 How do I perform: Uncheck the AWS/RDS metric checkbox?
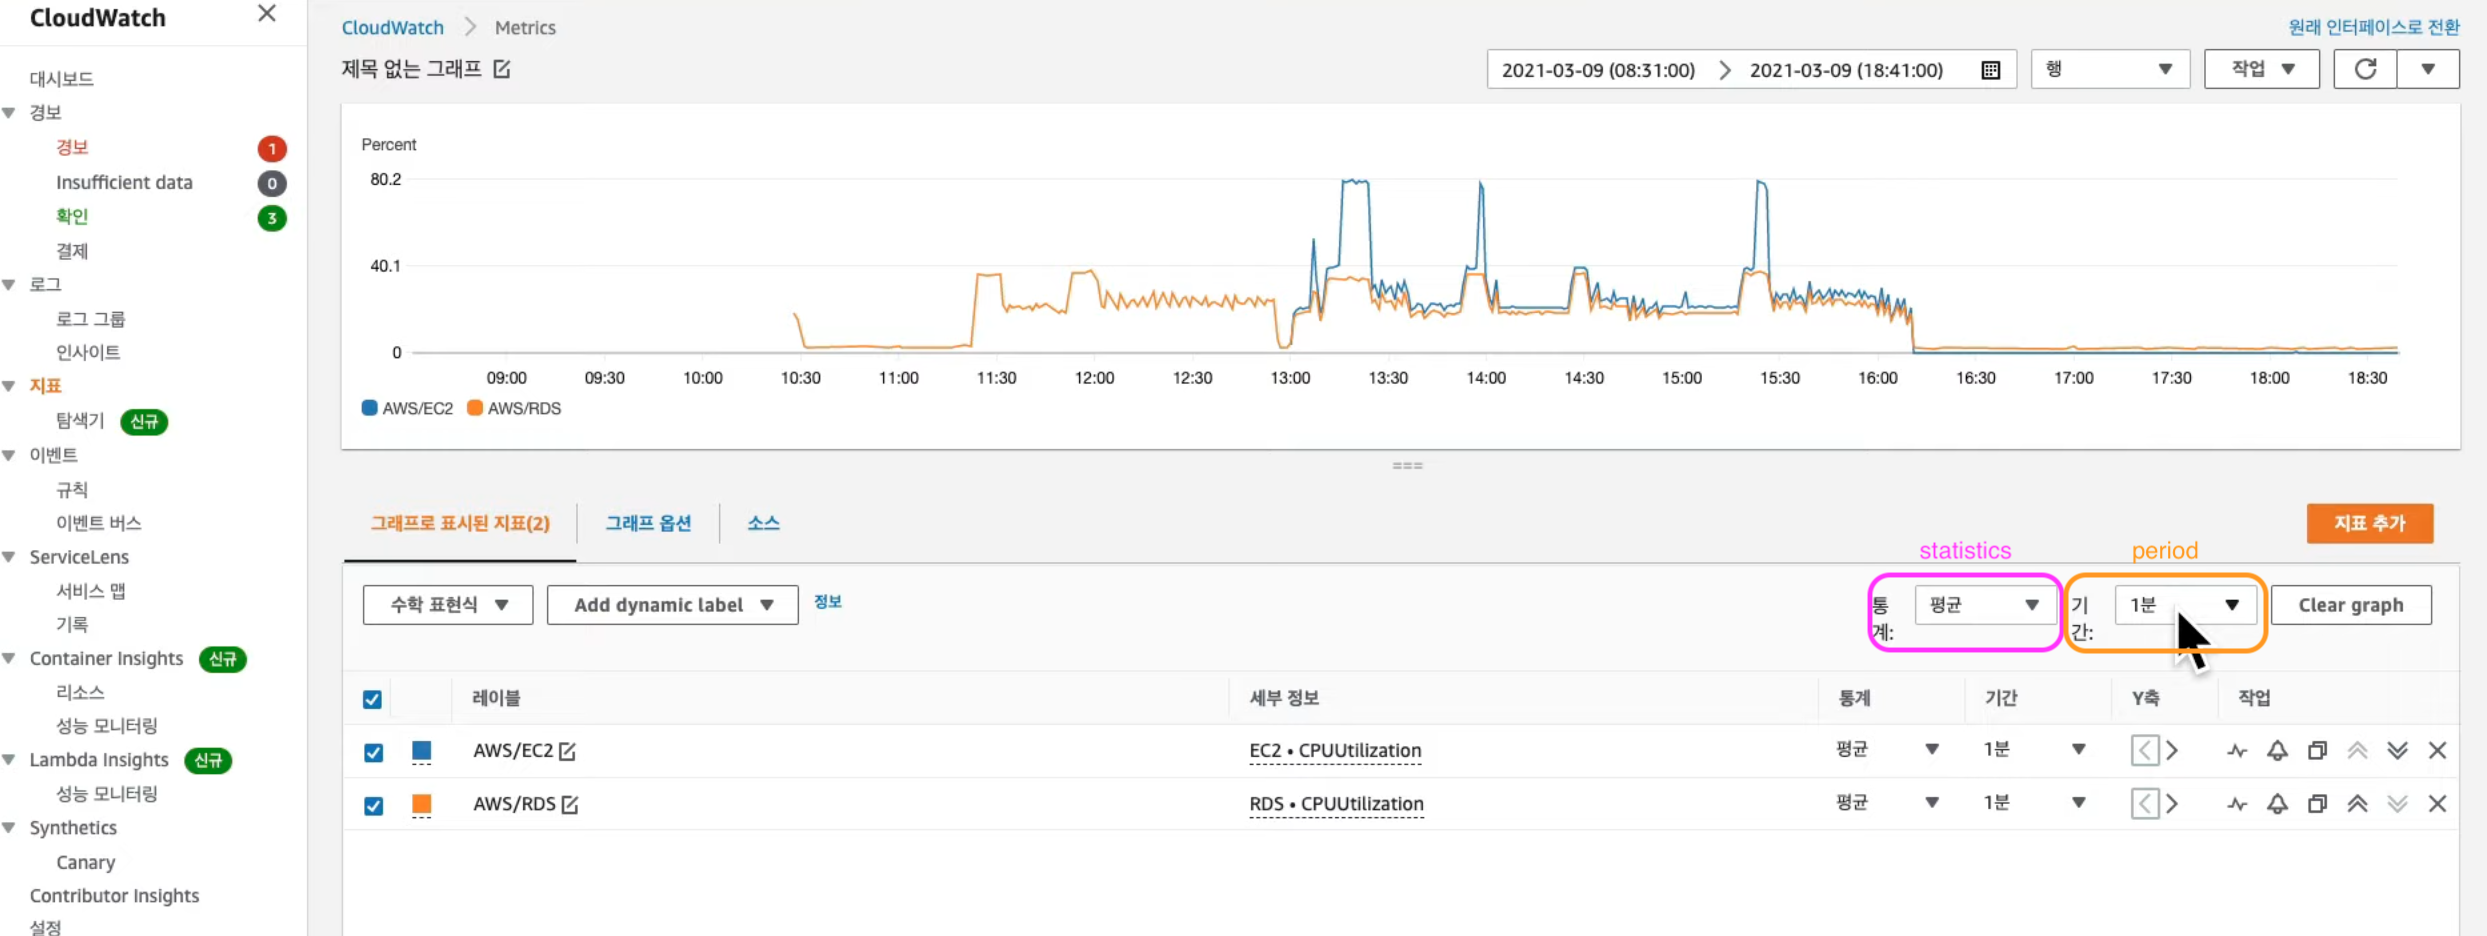pyautogui.click(x=373, y=805)
